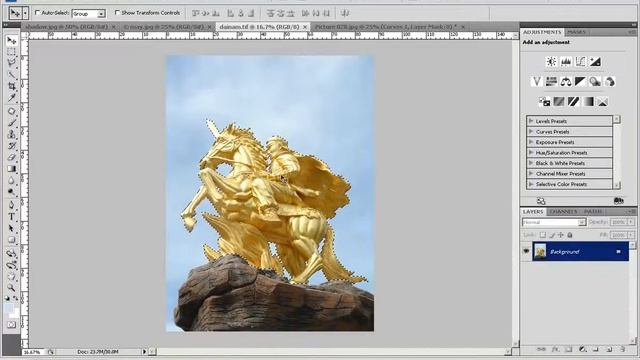Switch to the shadow.jpg document tab

[x=71, y=27]
